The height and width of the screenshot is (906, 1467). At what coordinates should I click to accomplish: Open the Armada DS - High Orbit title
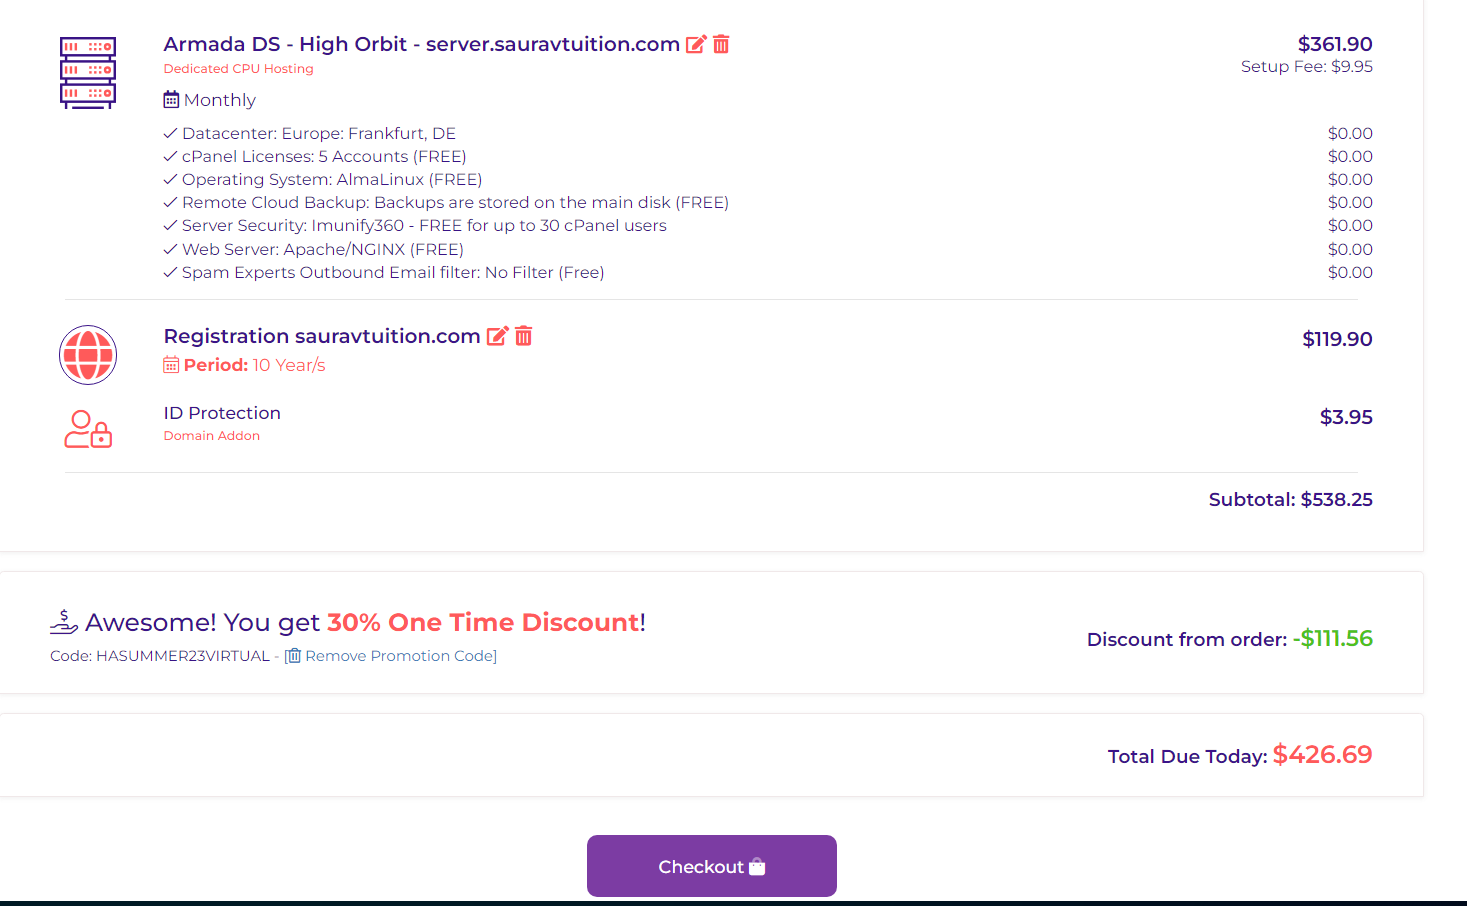click(421, 44)
